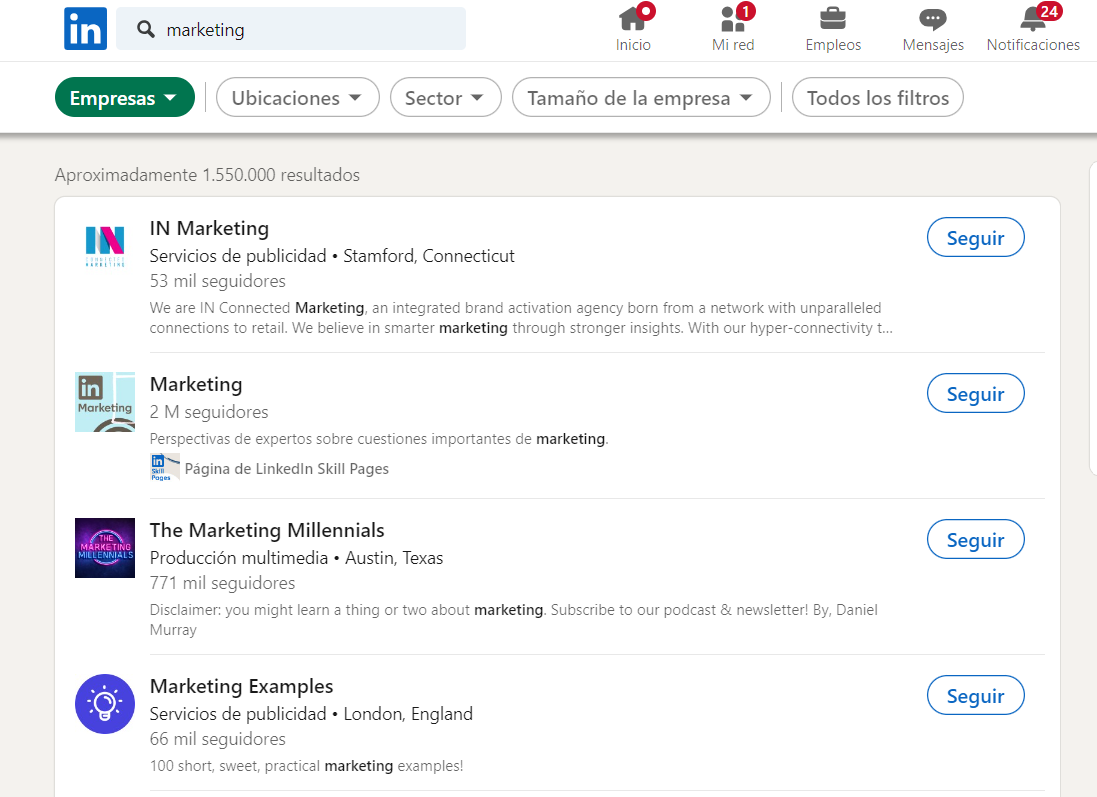Expand the Ubicaciones filter dropdown

297,97
